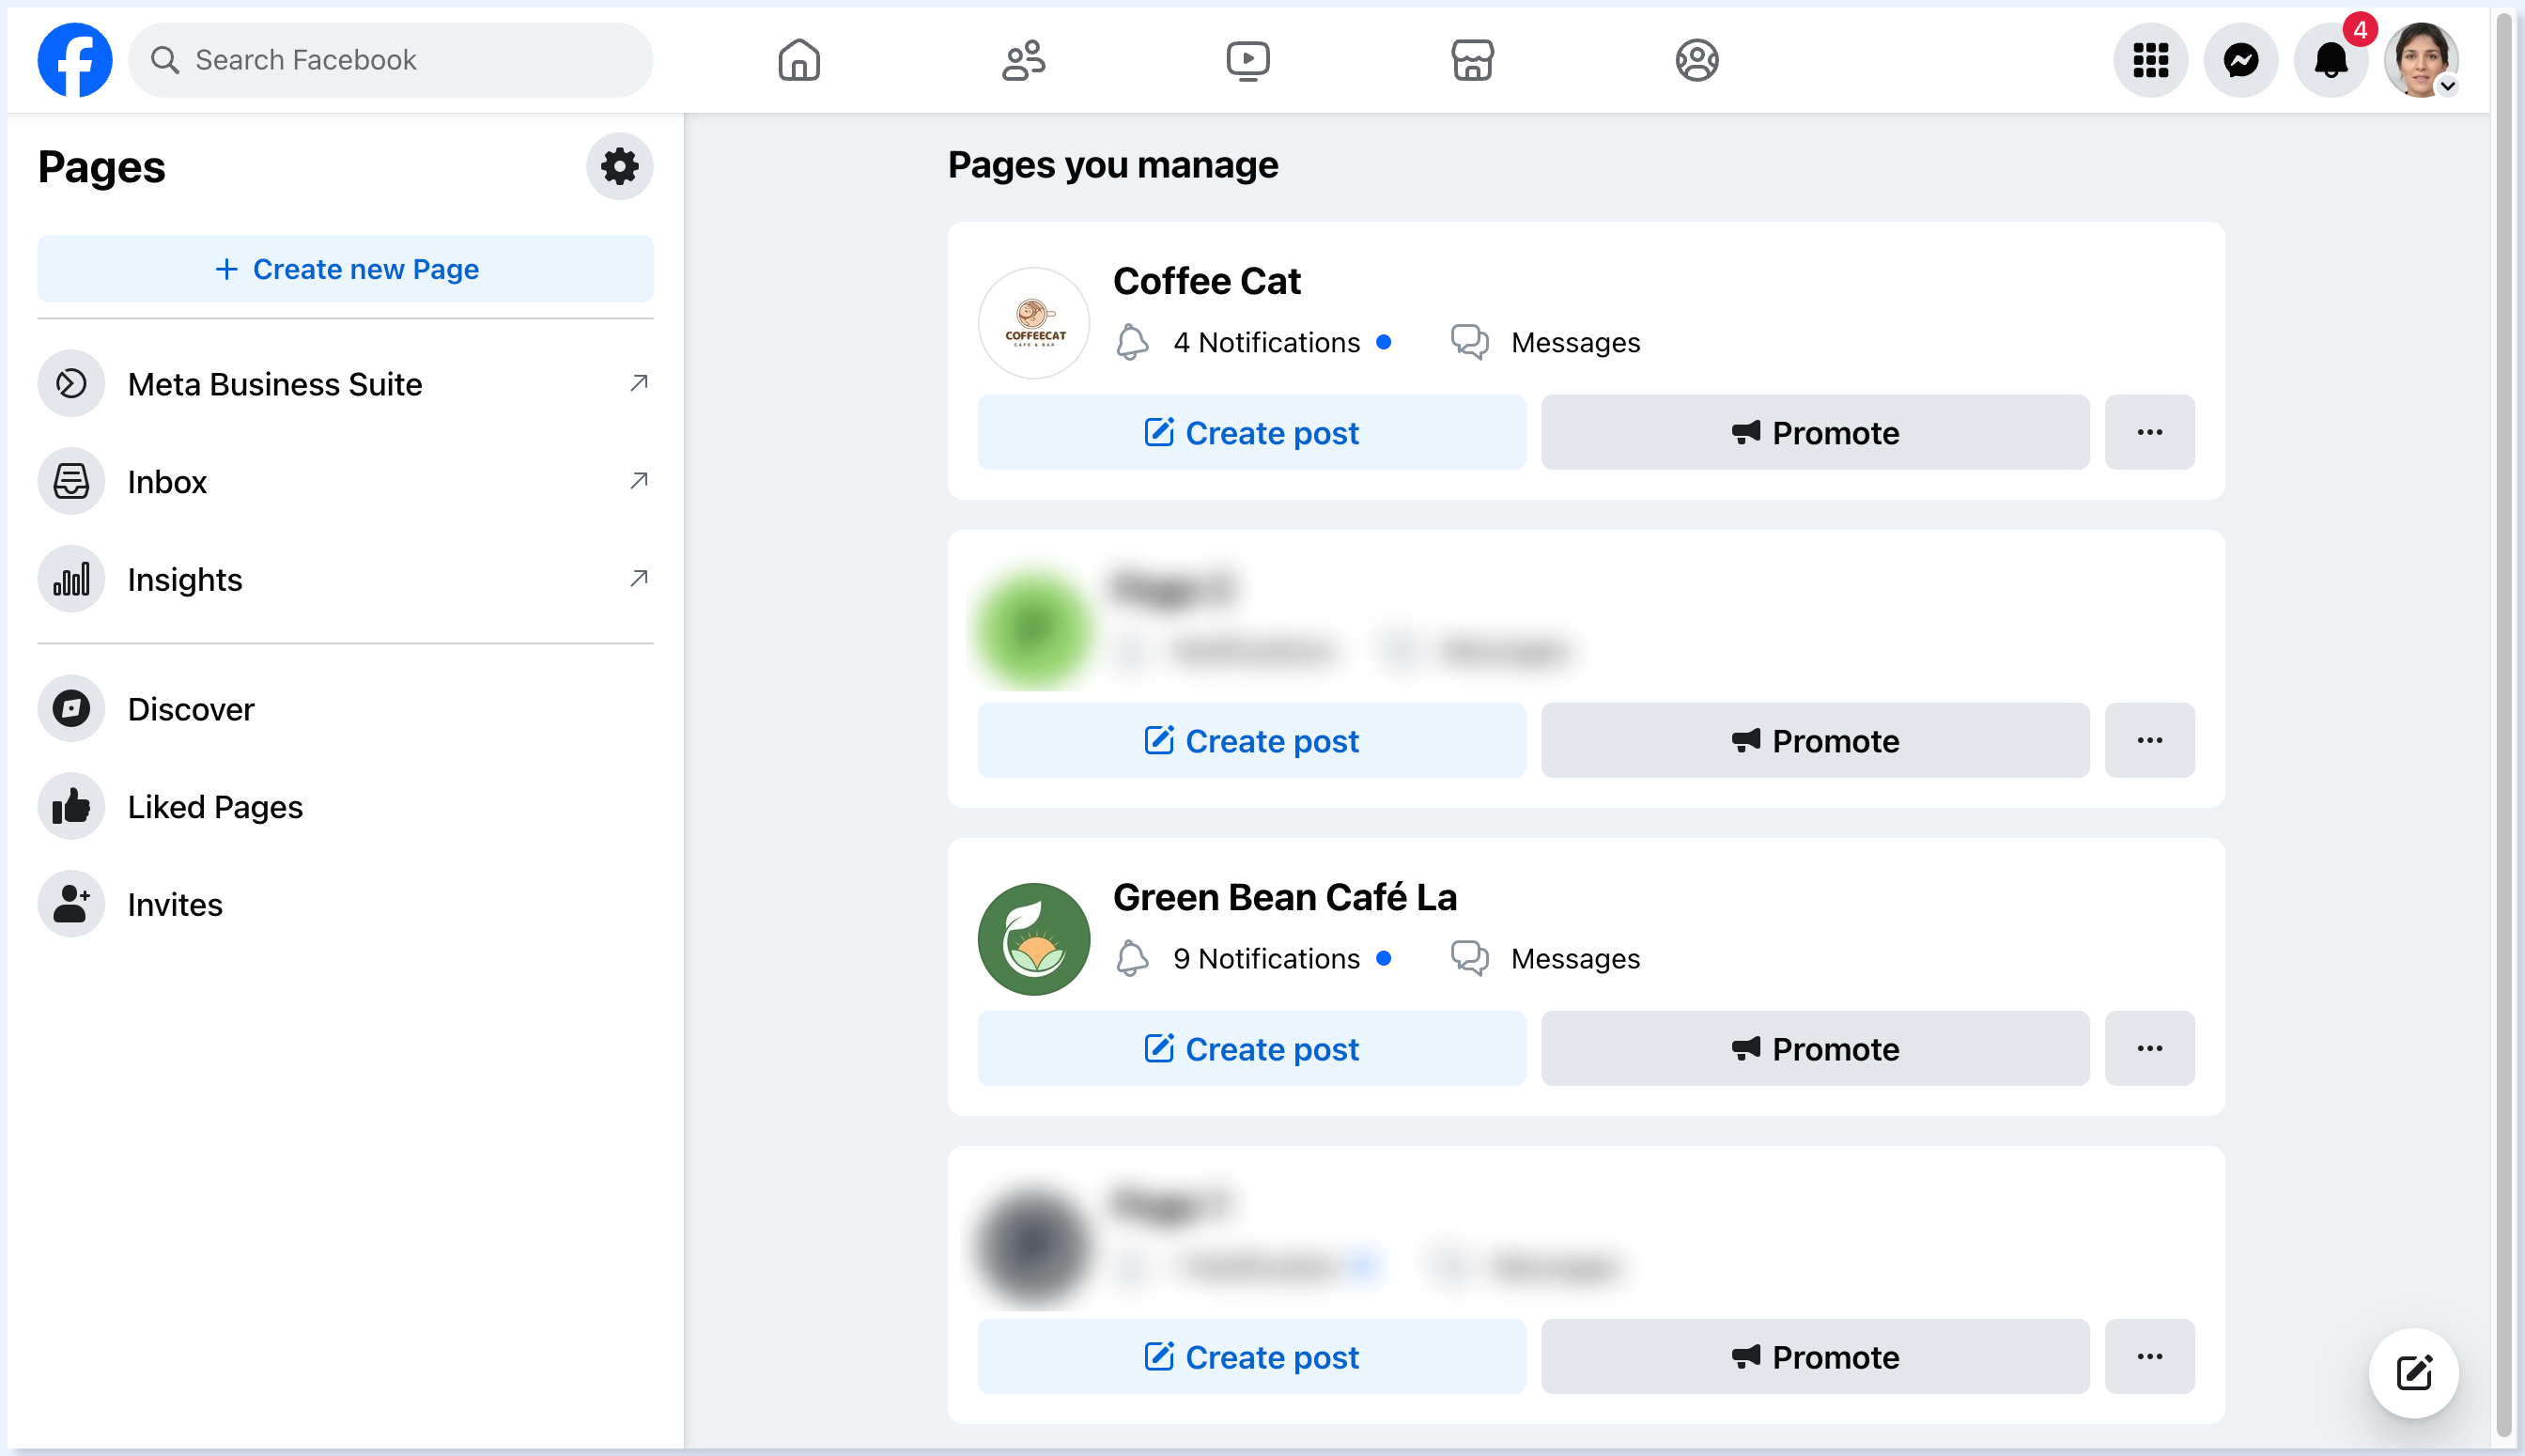Create post for Green Bean Café La
Screen dimensions: 2525x1456
point(1251,1048)
